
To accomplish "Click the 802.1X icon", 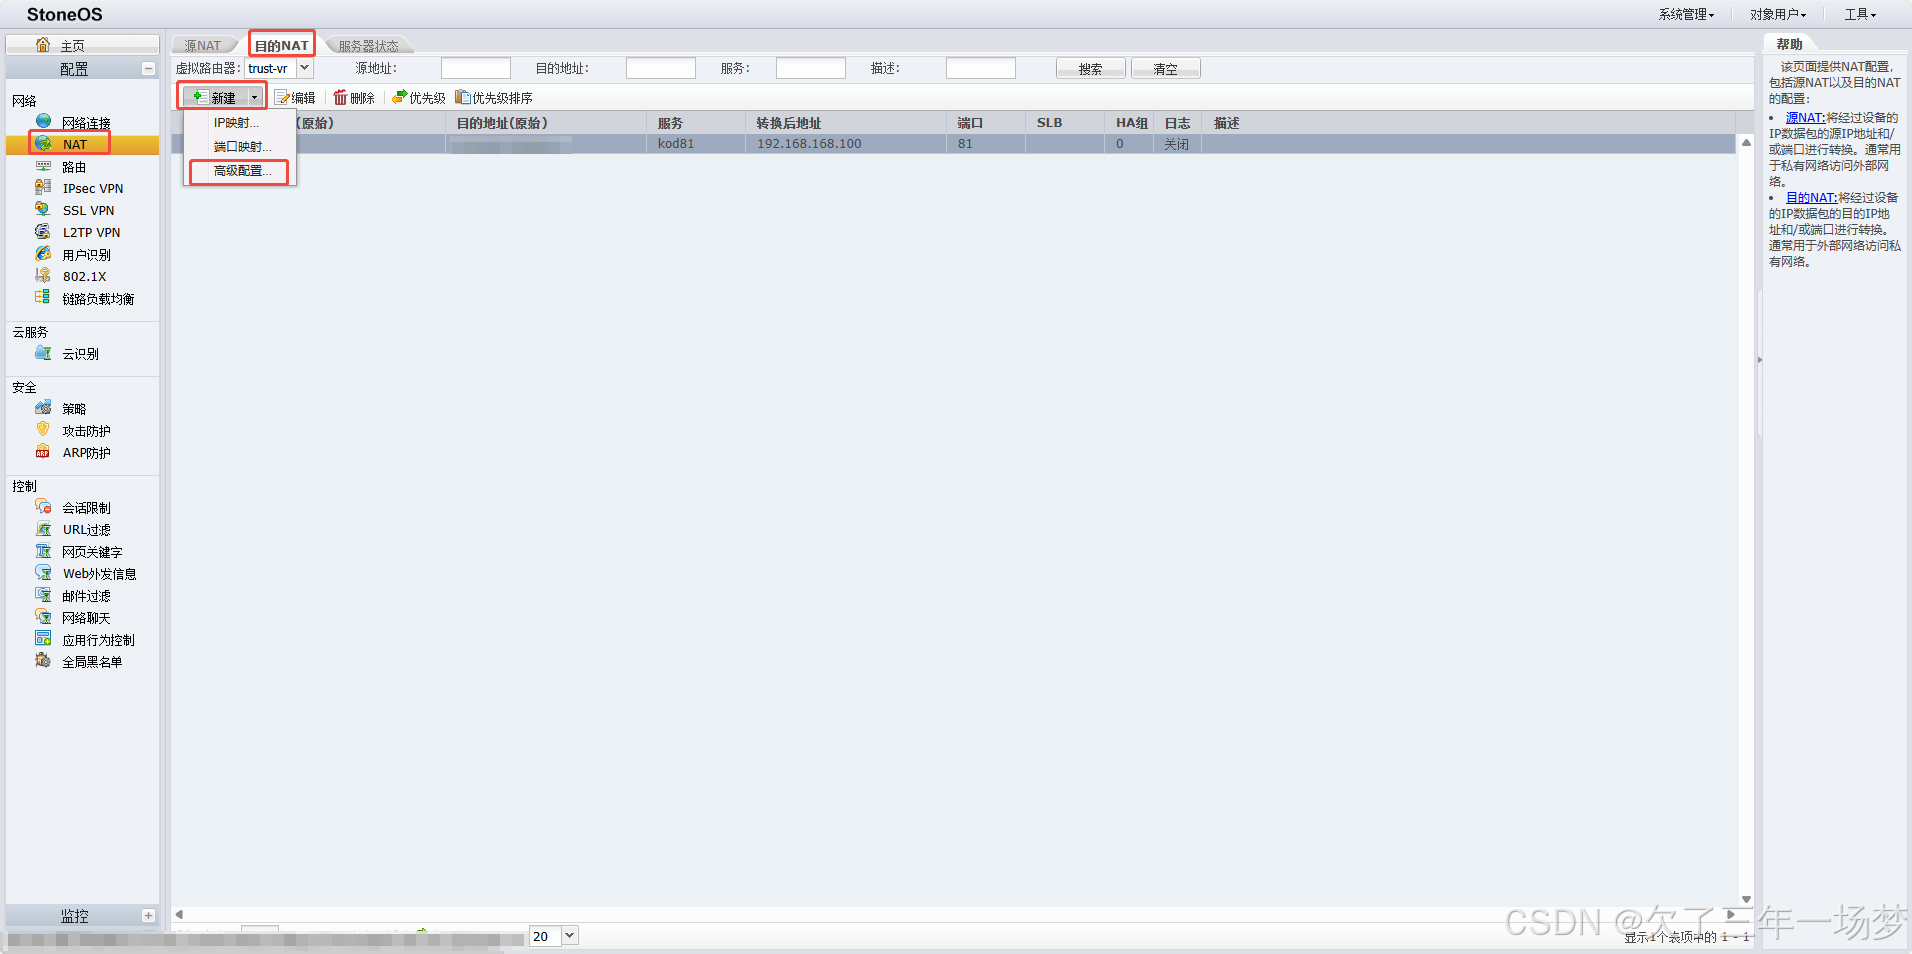I will [43, 276].
